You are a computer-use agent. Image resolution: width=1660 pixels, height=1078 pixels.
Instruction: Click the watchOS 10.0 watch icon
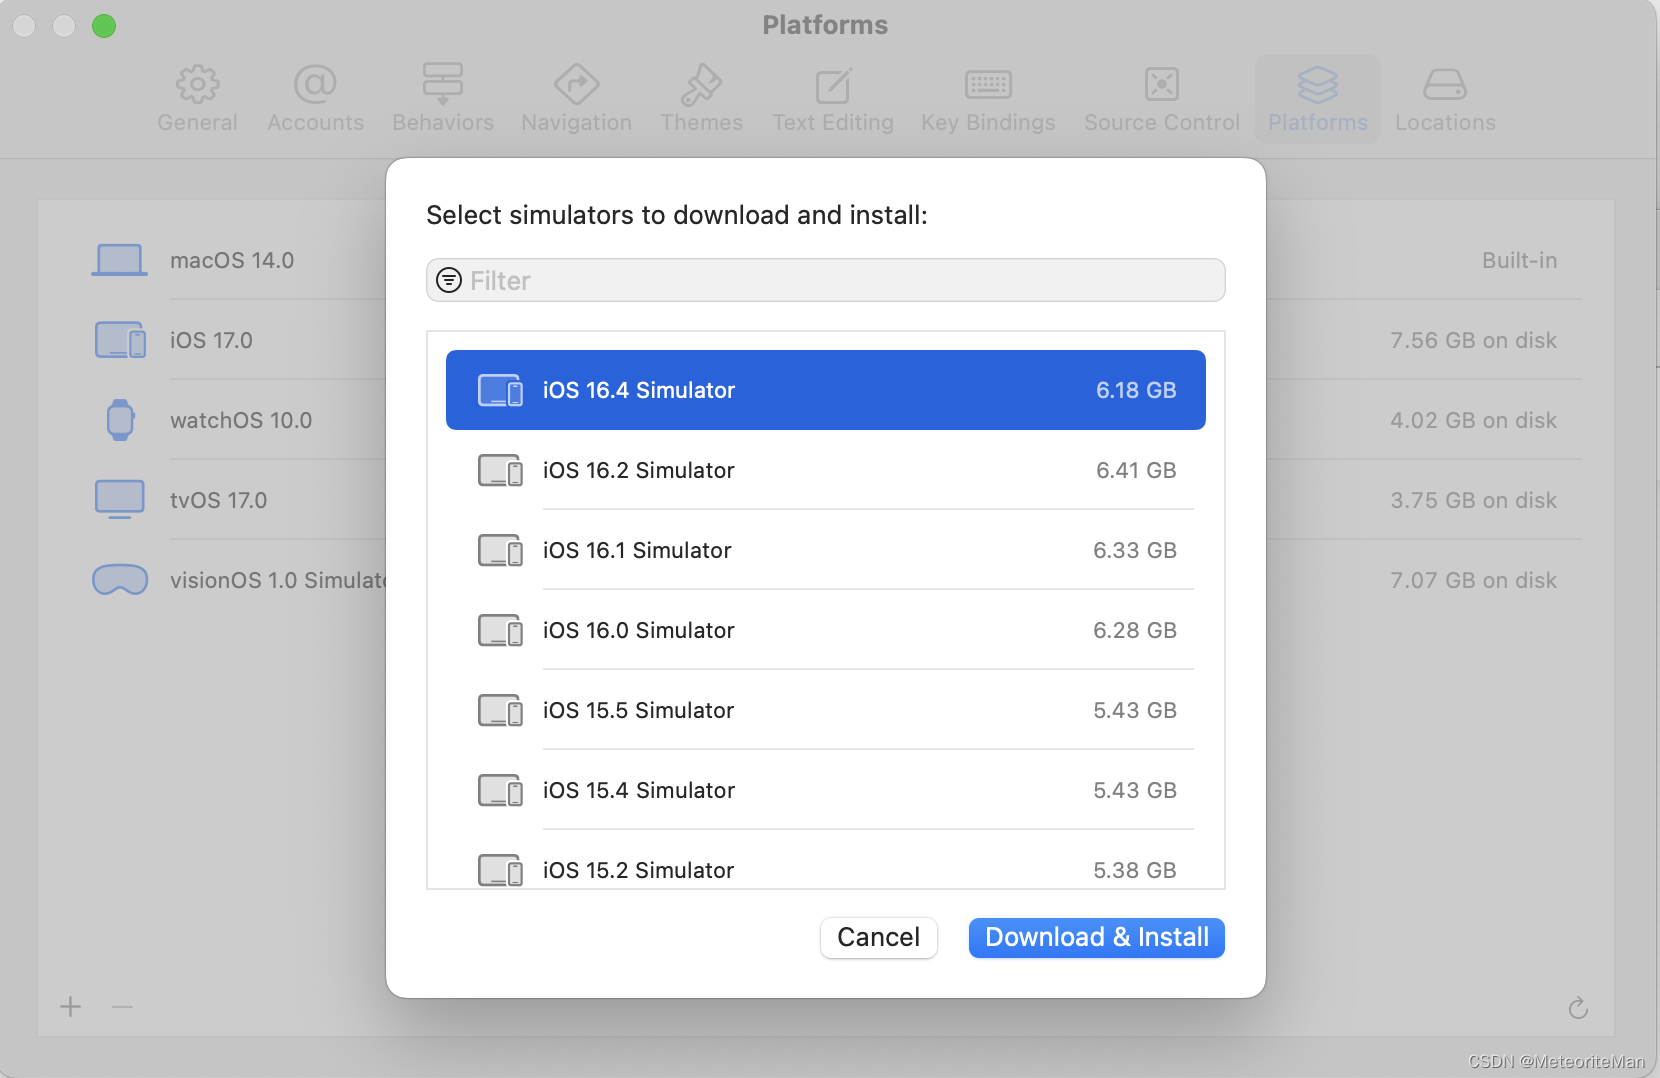[120, 420]
